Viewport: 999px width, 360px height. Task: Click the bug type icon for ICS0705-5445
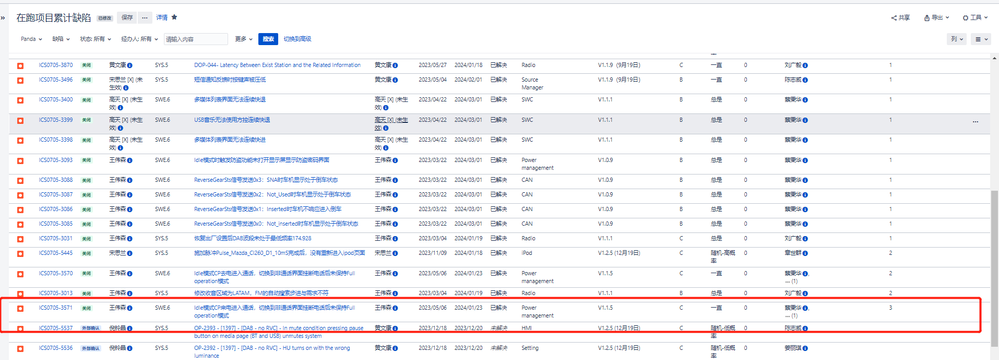pos(20,253)
